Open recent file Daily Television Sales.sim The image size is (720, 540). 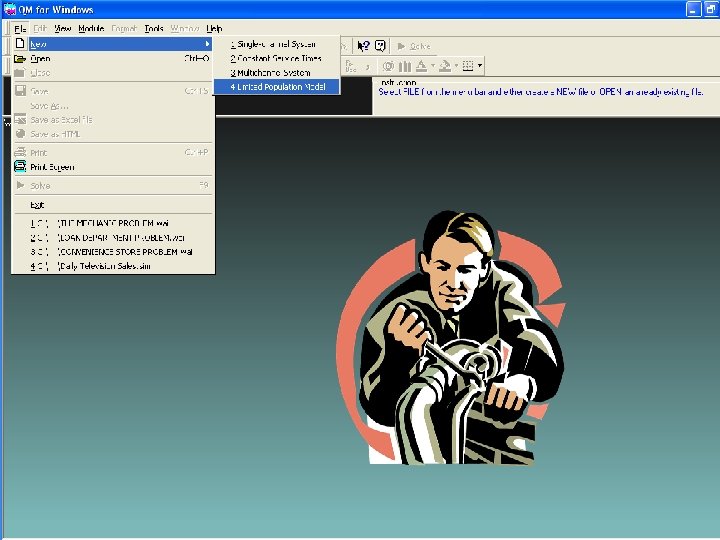coord(112,266)
